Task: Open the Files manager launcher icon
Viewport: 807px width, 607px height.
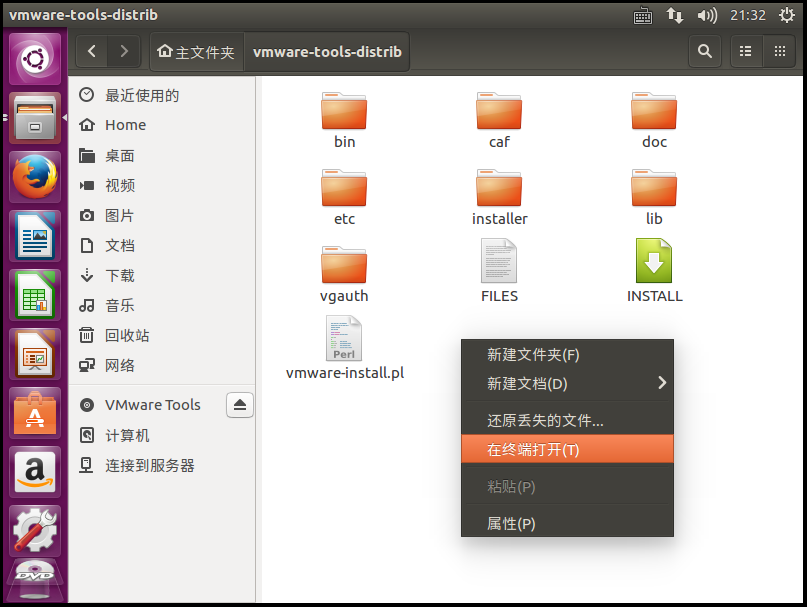Action: pos(35,118)
